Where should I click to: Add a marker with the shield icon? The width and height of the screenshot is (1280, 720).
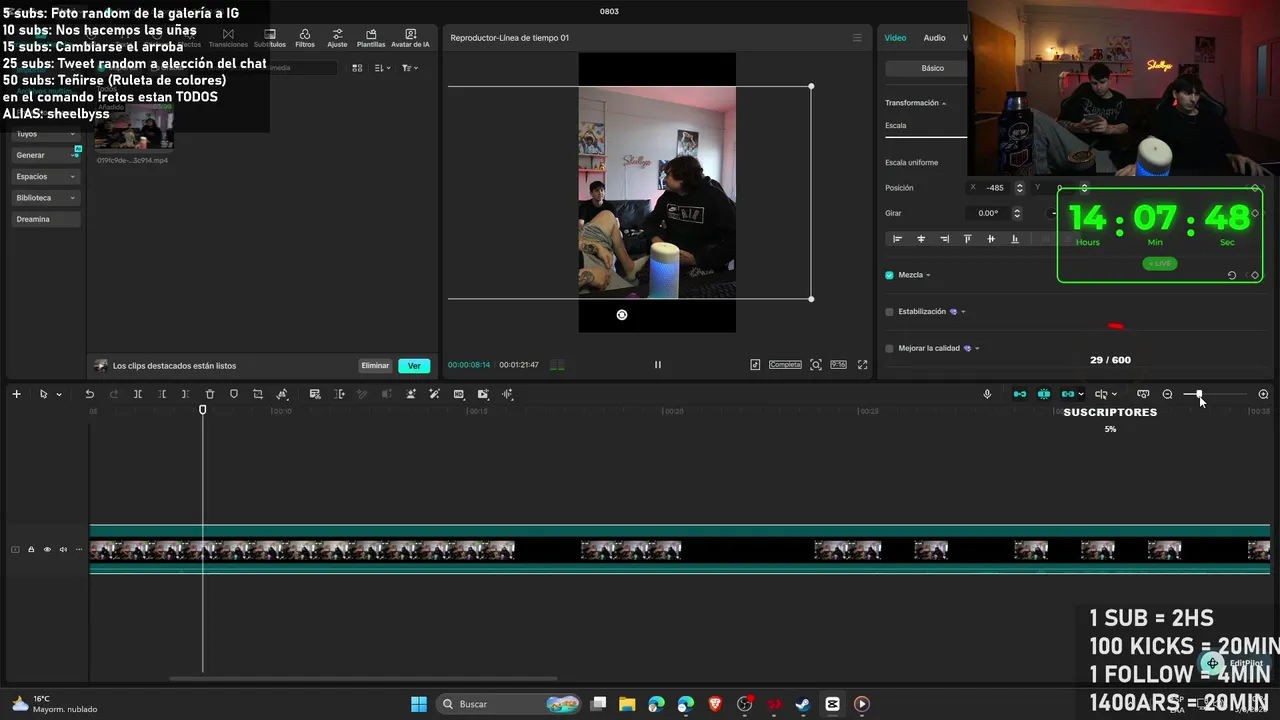click(x=234, y=394)
